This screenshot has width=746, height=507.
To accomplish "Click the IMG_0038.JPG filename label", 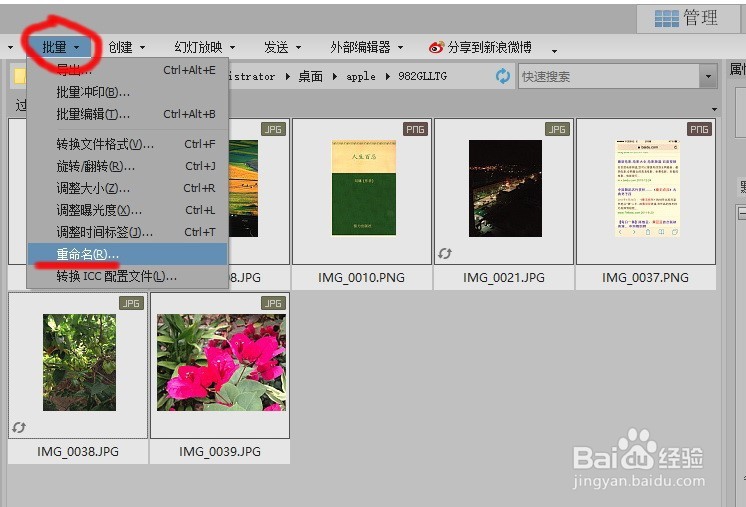I will [x=78, y=451].
